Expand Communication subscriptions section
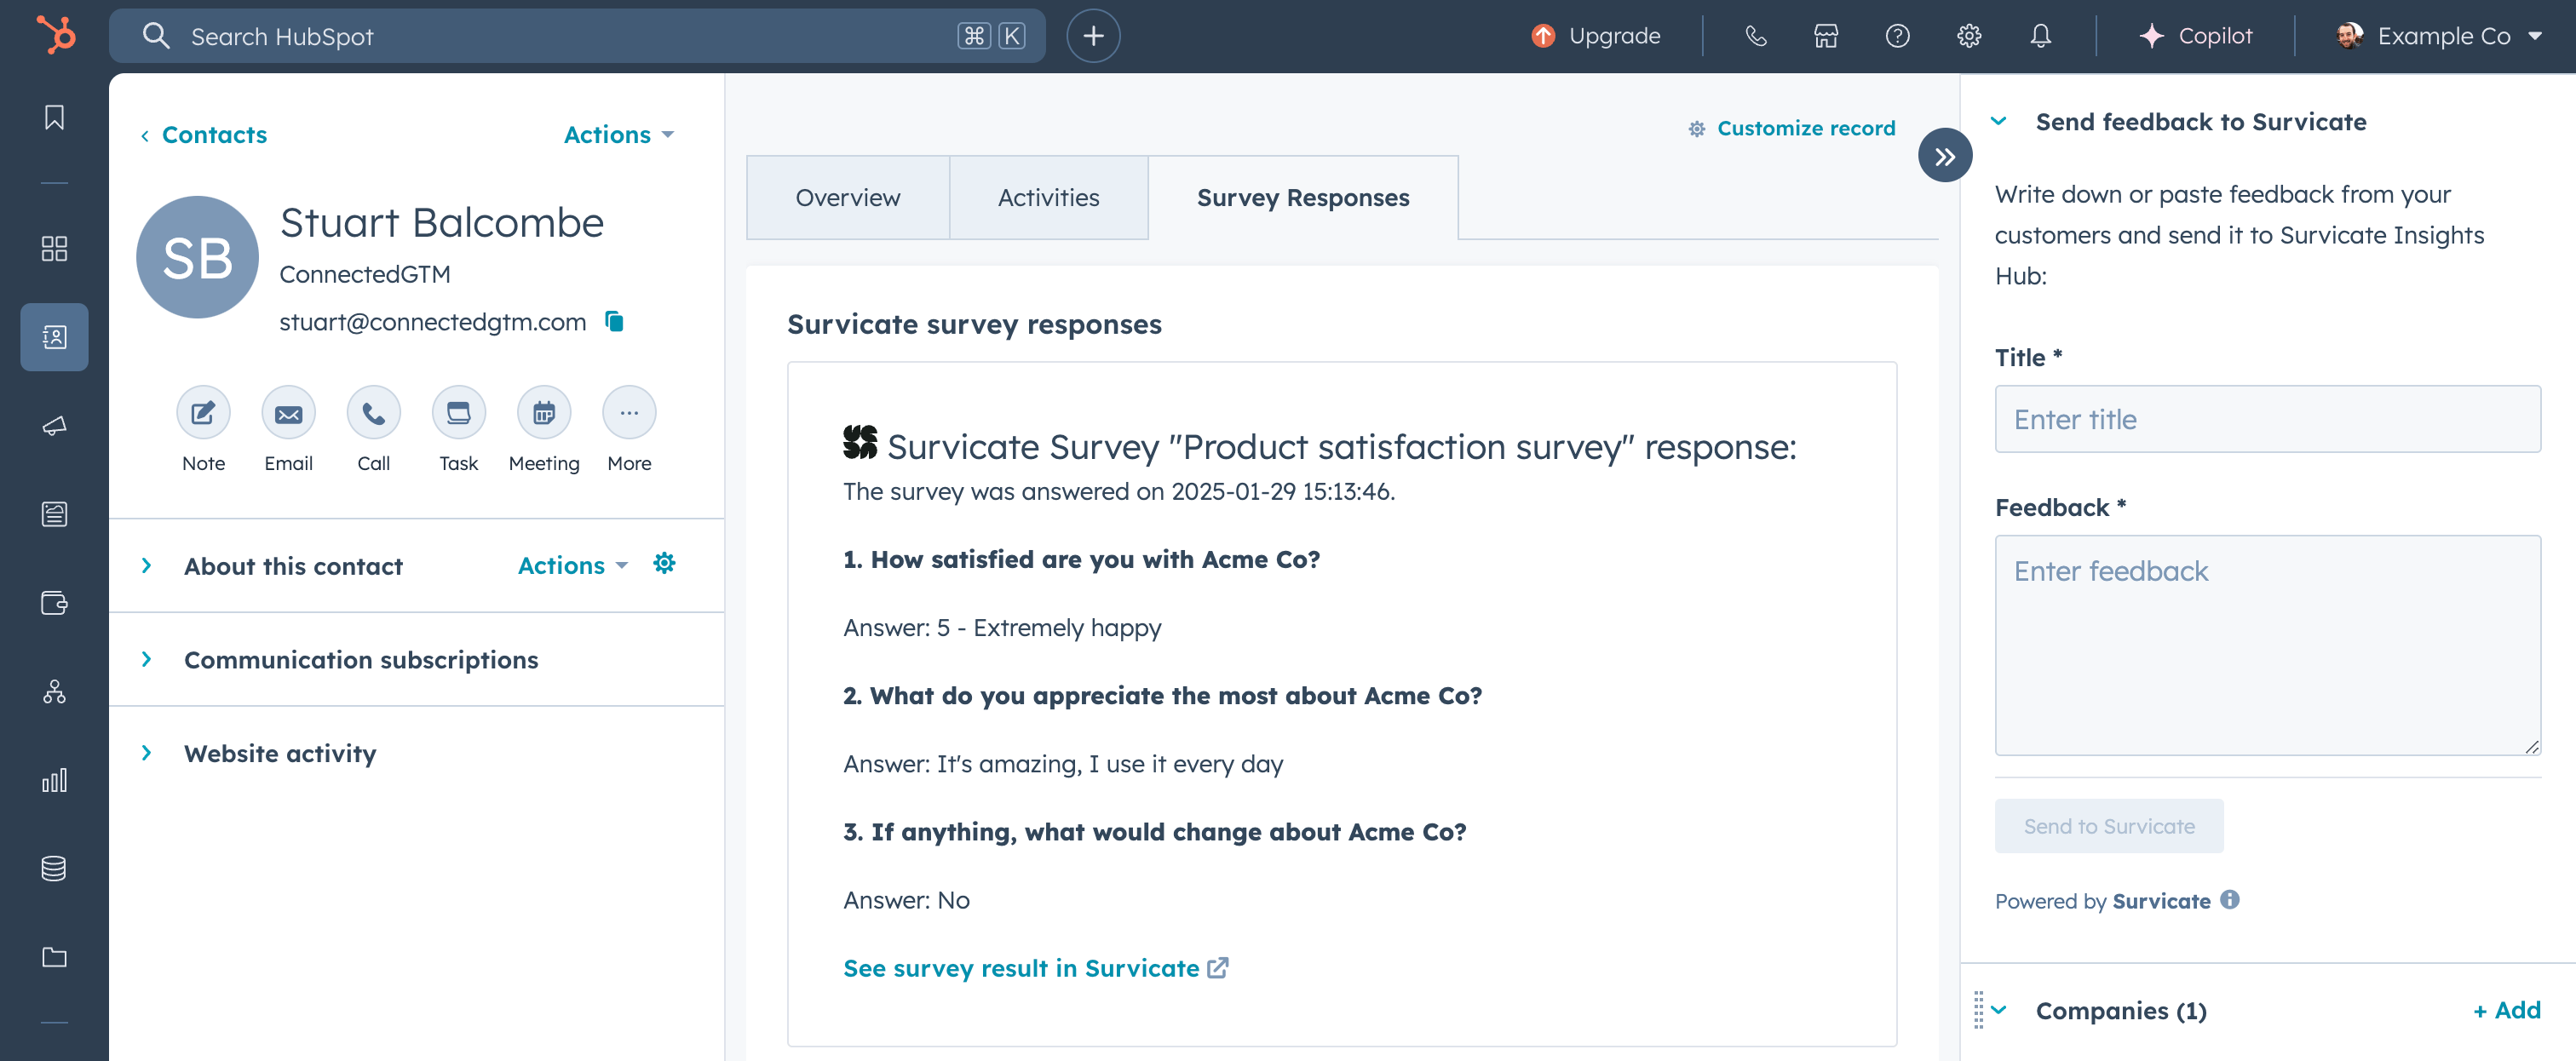 click(x=147, y=660)
